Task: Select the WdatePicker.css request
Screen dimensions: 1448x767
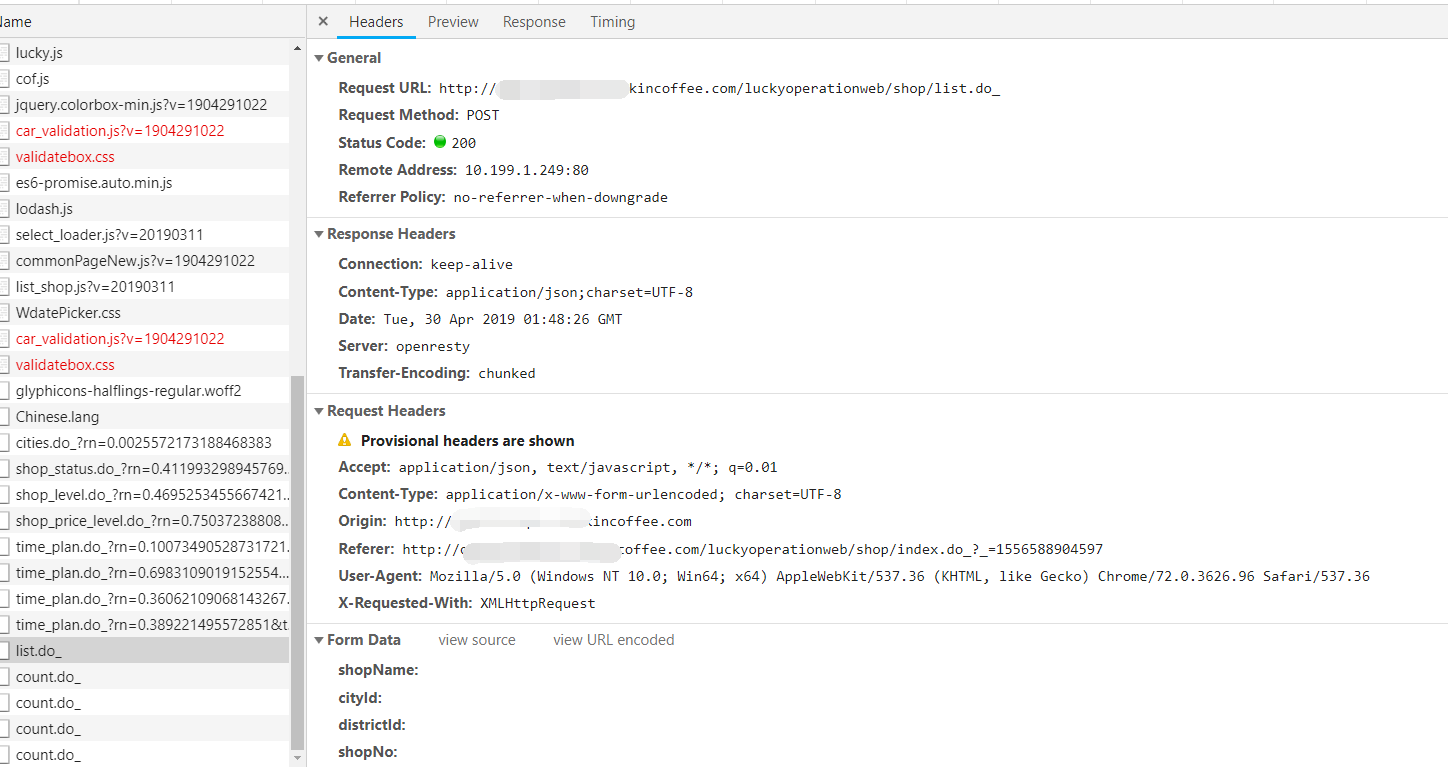Action: click(x=144, y=312)
